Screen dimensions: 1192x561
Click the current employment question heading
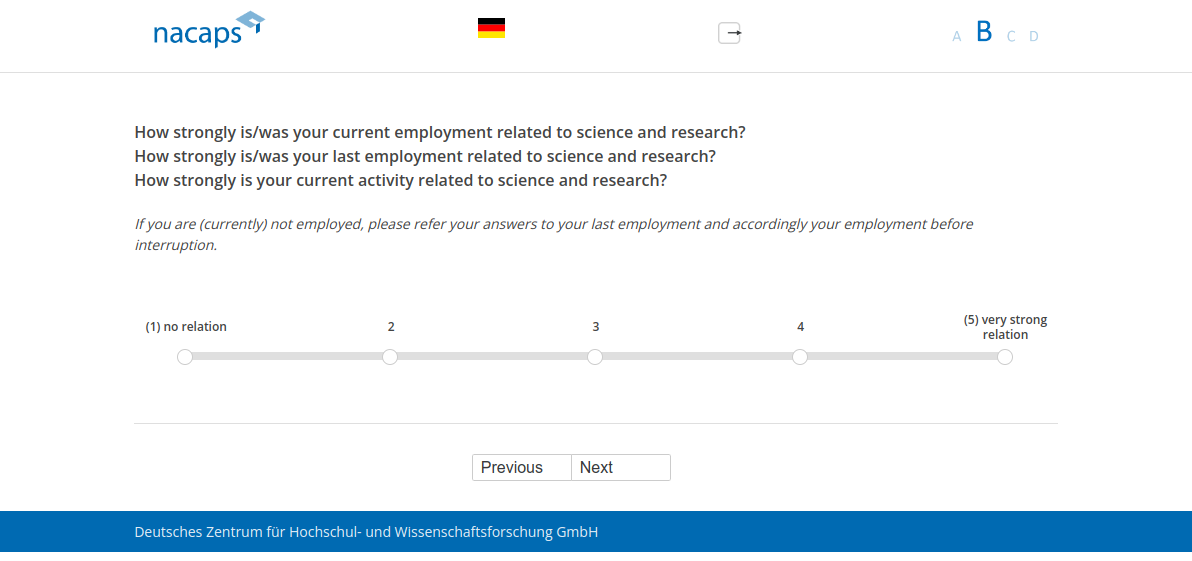click(440, 132)
